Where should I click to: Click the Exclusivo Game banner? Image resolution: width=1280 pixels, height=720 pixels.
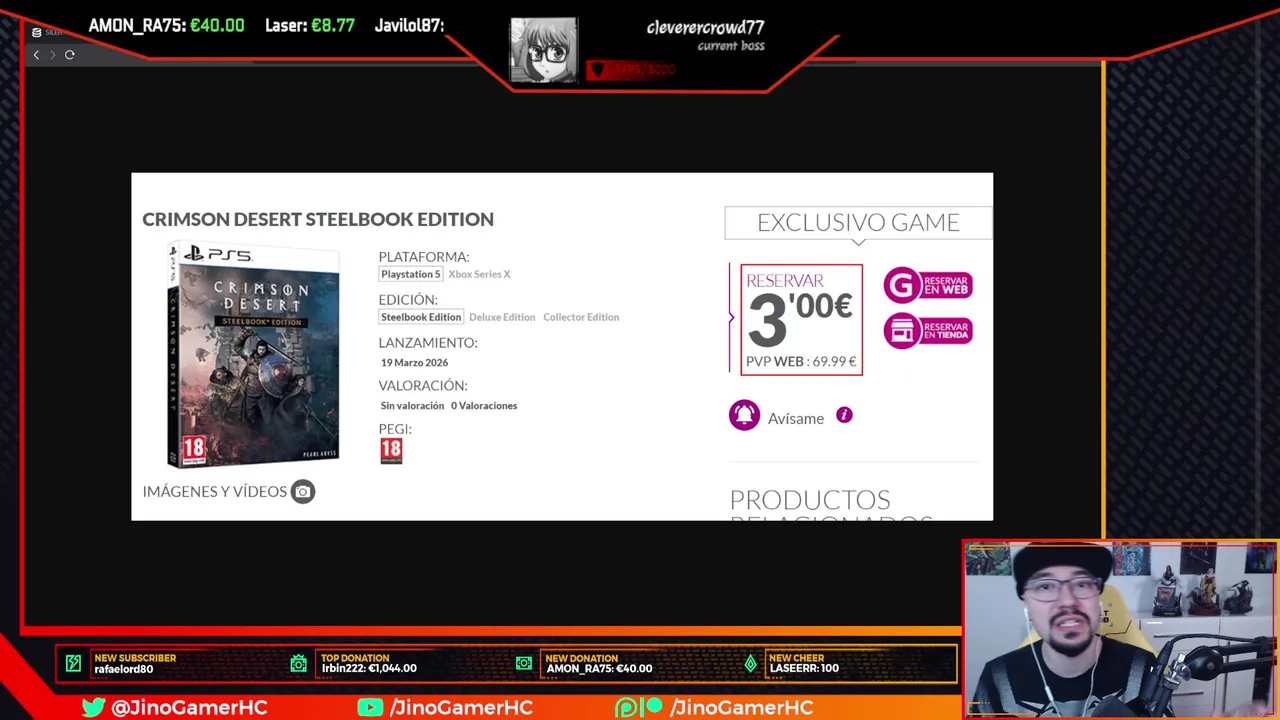(x=858, y=222)
